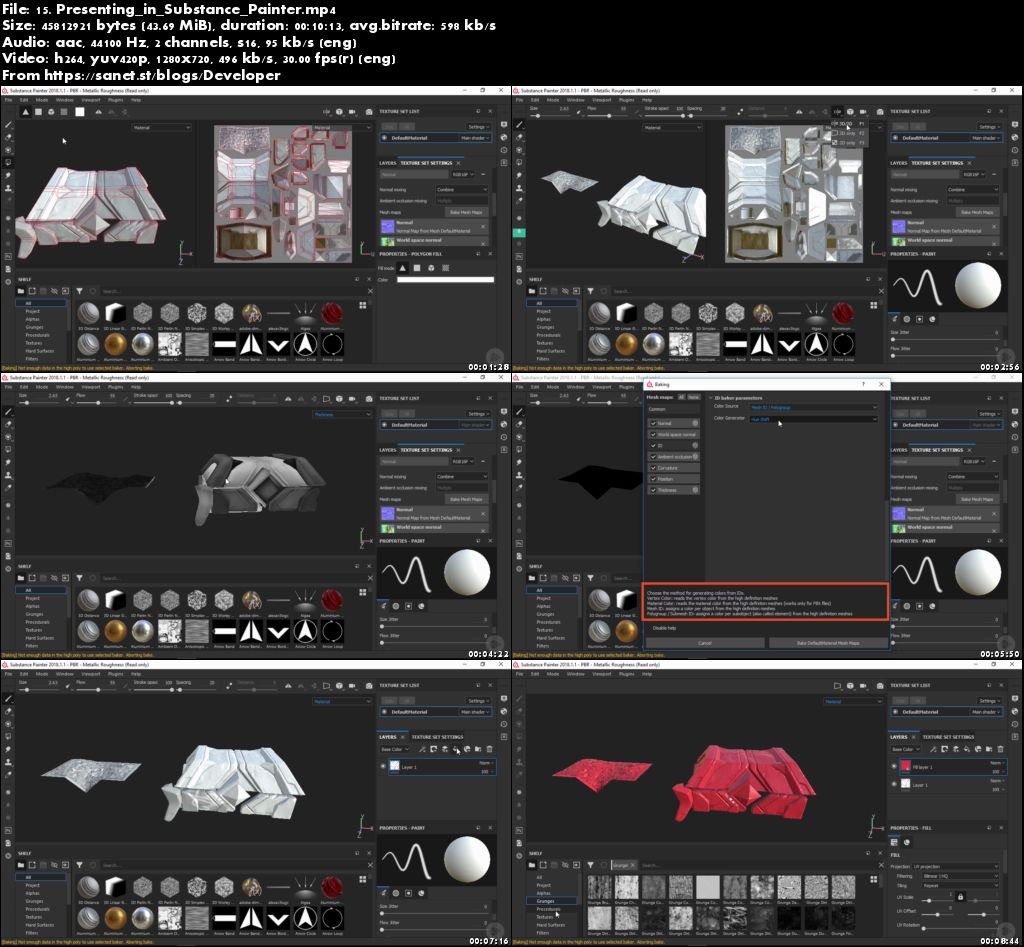Remove Normal mesh map via X, 00:04:22 frame
Image resolution: width=1024 pixels, height=947 pixels.
[x=483, y=513]
